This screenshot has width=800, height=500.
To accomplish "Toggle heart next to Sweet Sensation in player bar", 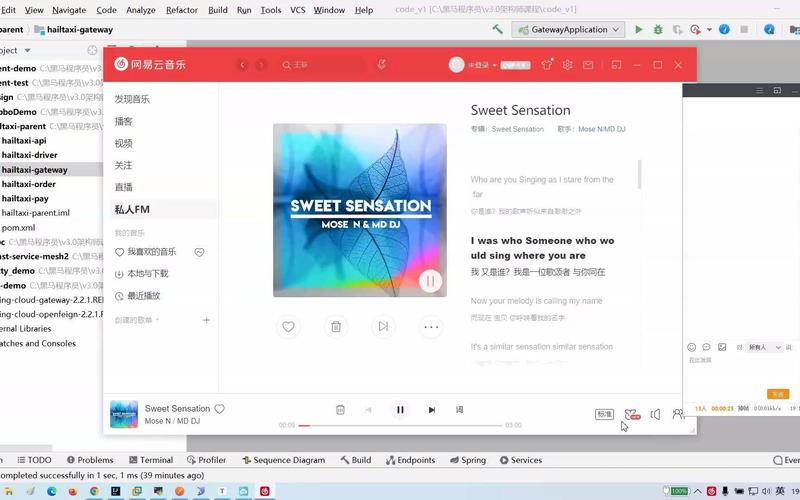I will 219,409.
